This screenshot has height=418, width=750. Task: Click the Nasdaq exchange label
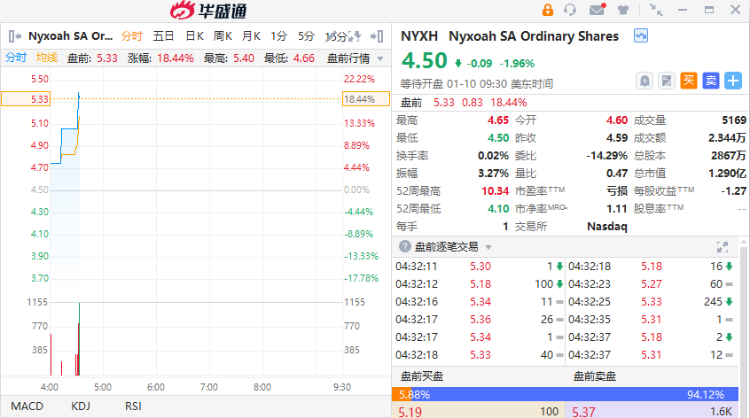(x=607, y=226)
